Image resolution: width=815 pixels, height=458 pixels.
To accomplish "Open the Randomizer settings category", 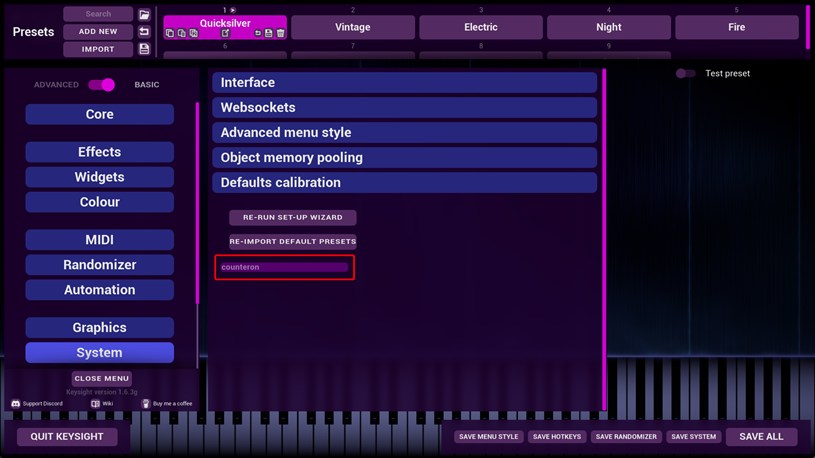I will (100, 265).
